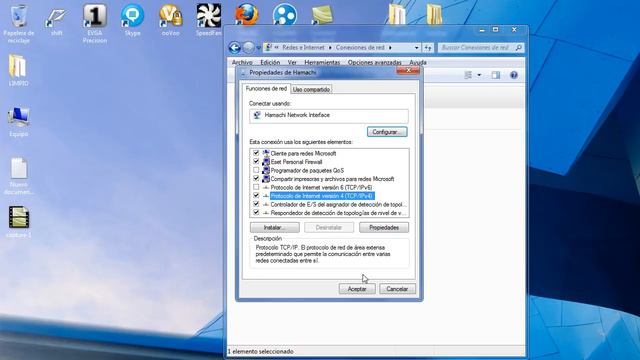
Task: Select the Funciones de red tab
Action: [x=266, y=89]
